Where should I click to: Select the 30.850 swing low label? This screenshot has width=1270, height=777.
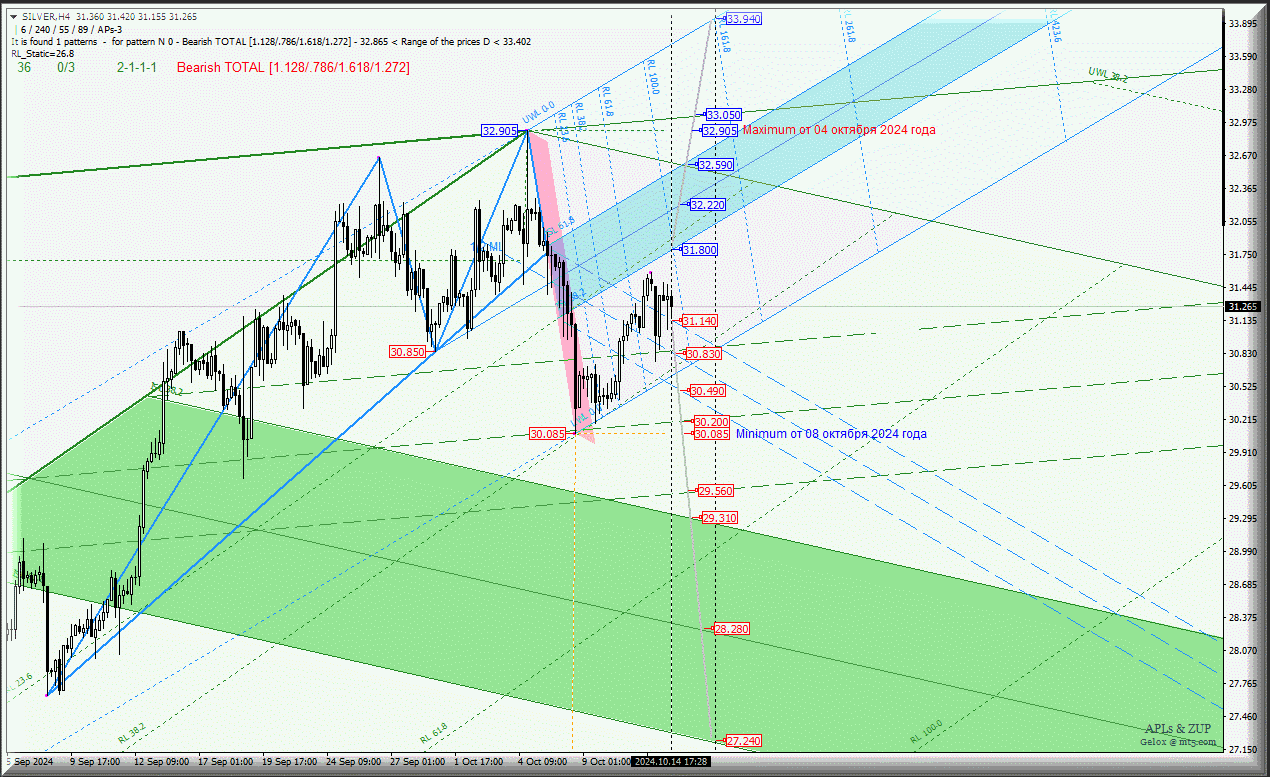pyautogui.click(x=408, y=352)
